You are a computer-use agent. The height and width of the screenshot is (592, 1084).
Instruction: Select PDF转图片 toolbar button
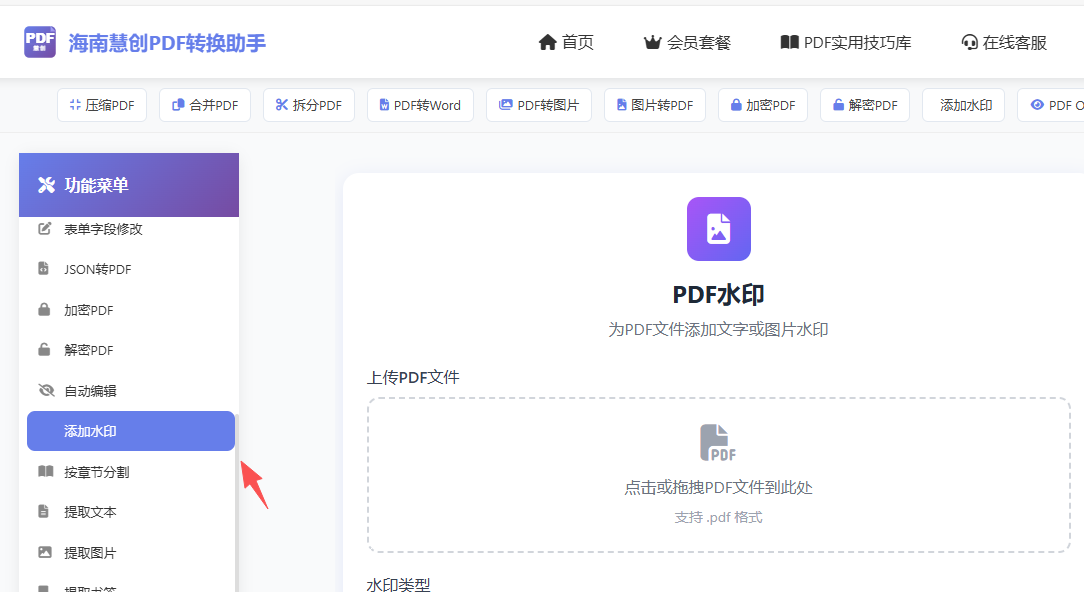tap(539, 105)
